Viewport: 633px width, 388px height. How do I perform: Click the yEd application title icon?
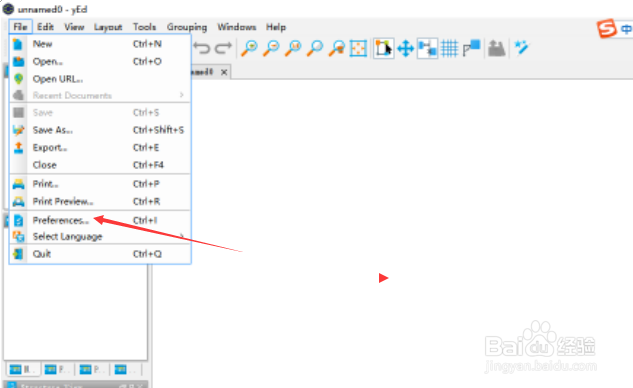point(8,9)
